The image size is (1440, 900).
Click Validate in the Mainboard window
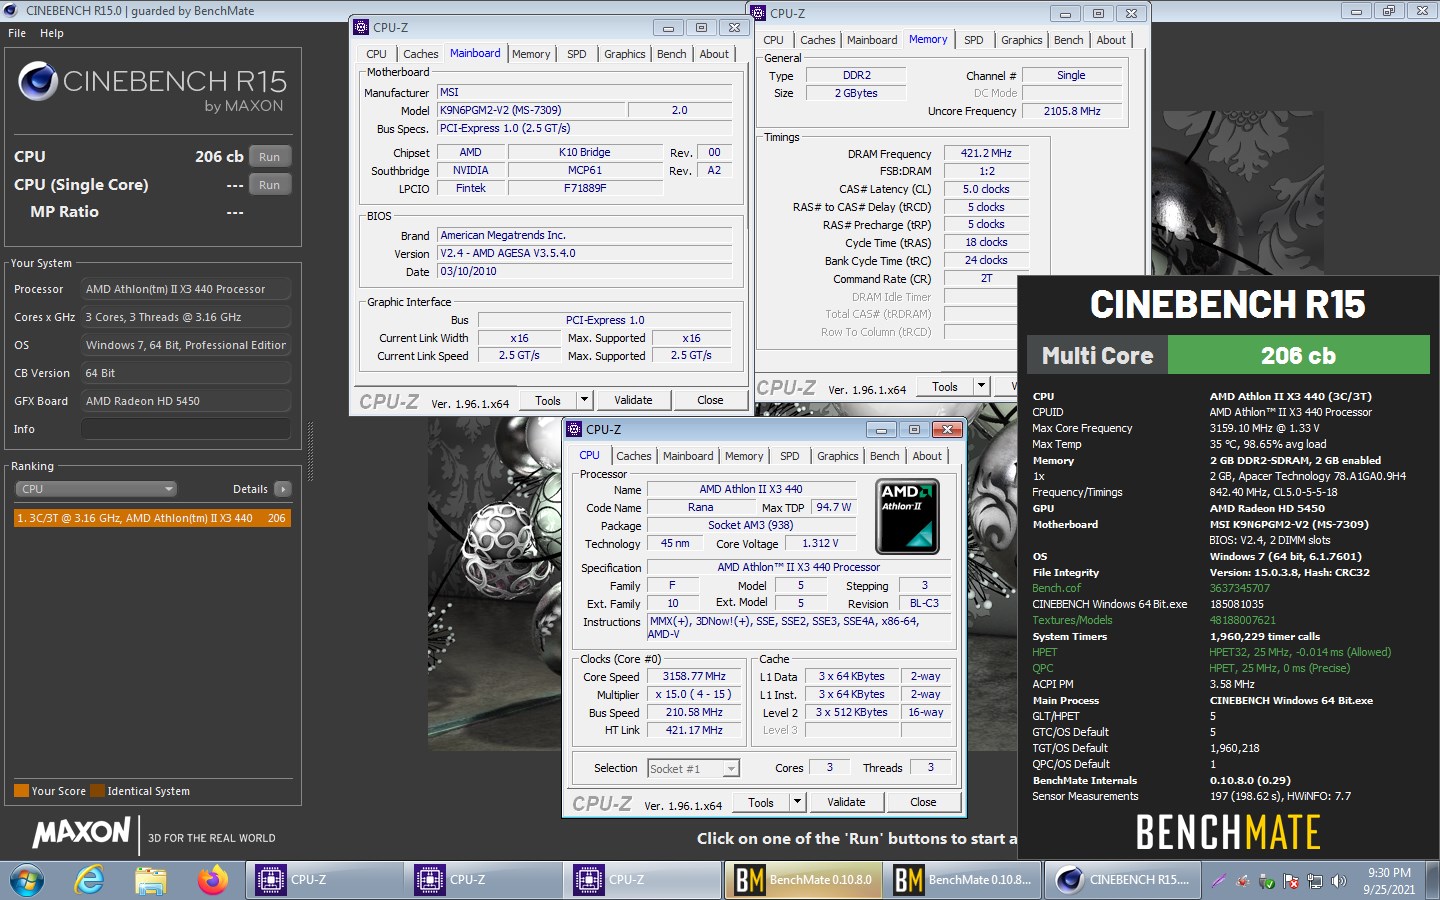[633, 400]
